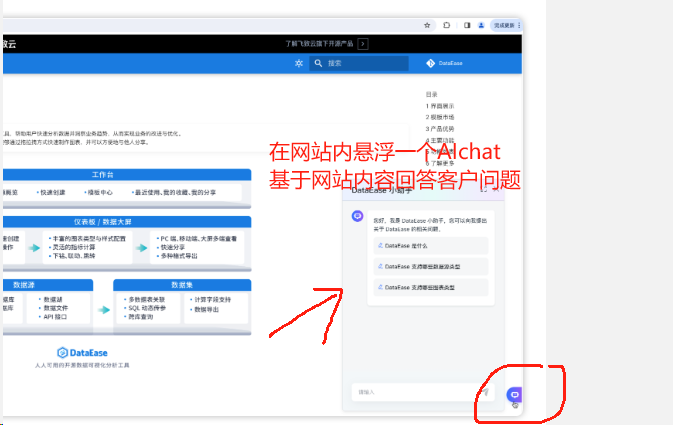Image resolution: width=673 pixels, height=425 pixels.
Task: Click the 快速创建 item in the diagram
Action: click(52, 192)
